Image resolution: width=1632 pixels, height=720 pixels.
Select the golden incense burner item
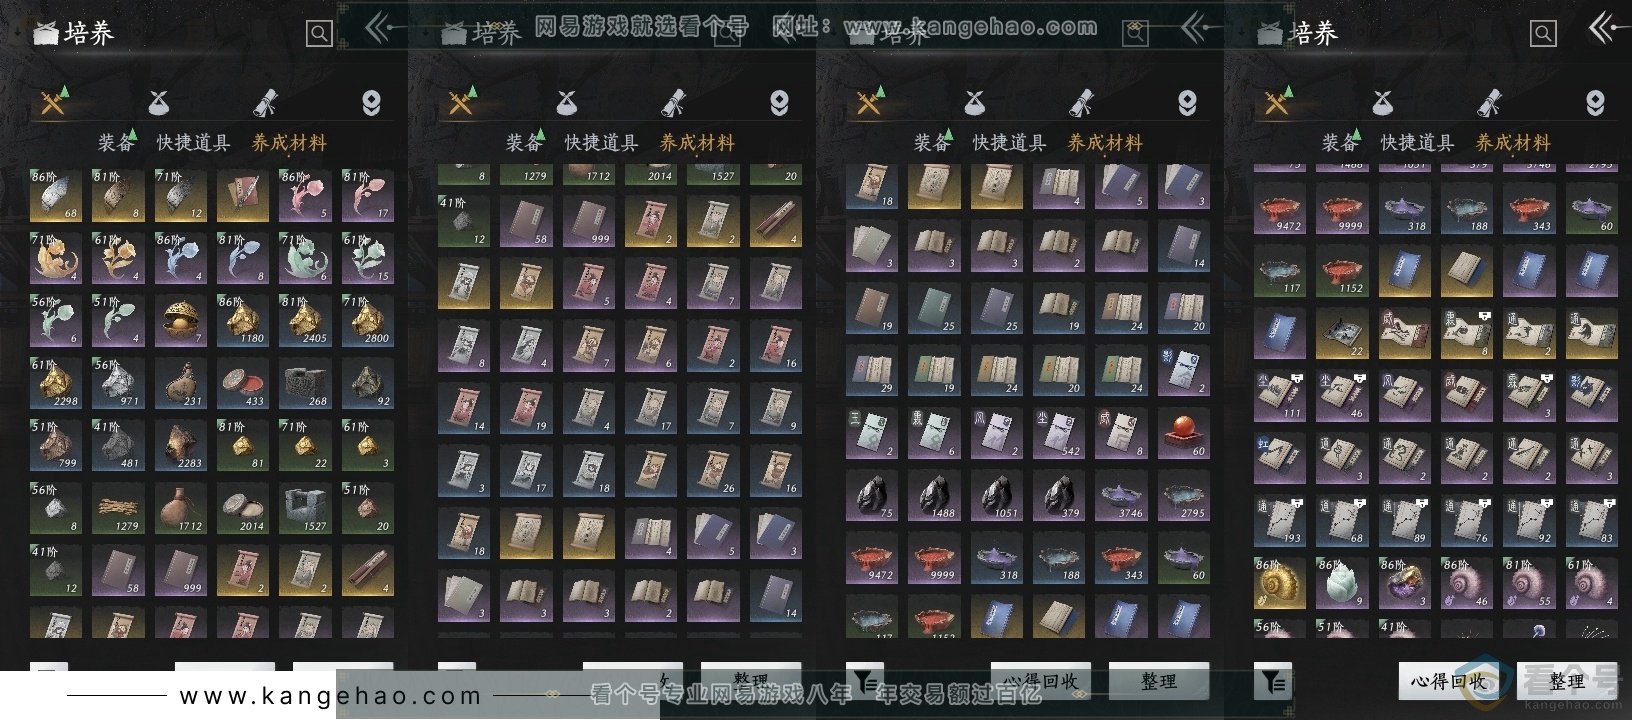click(180, 320)
